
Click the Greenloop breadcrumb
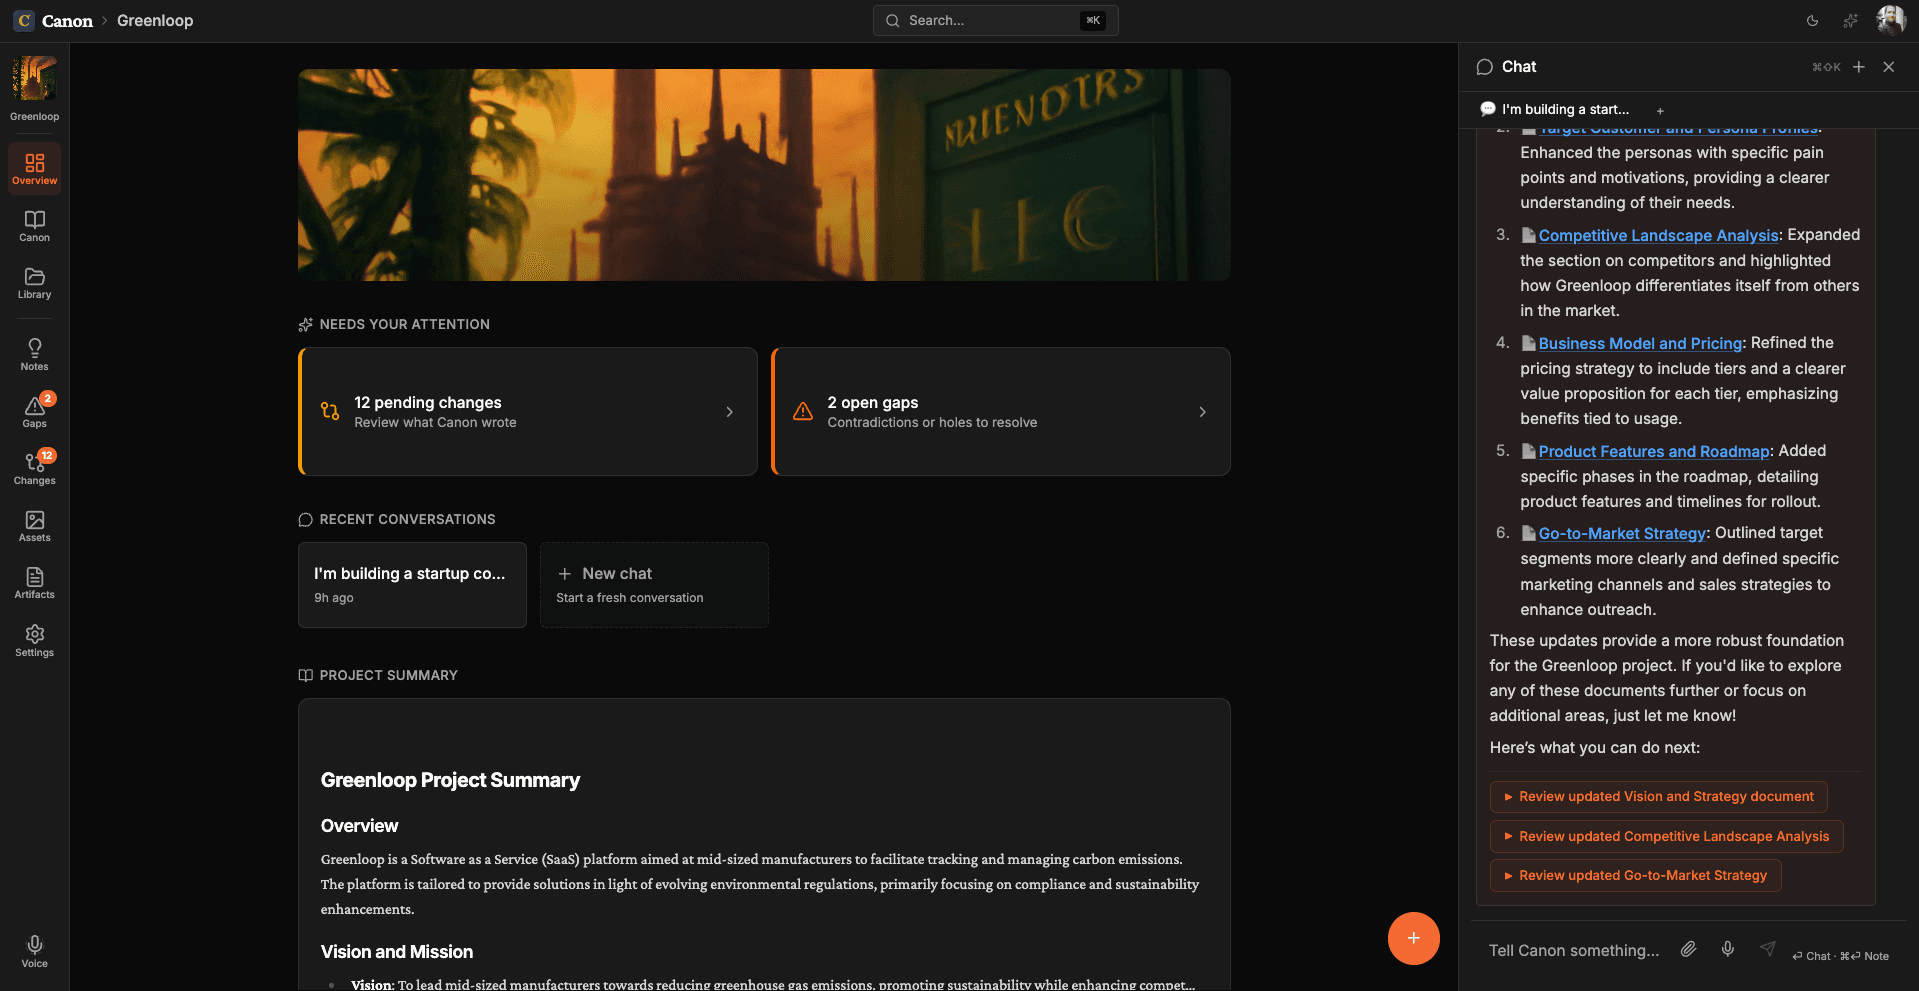click(155, 20)
